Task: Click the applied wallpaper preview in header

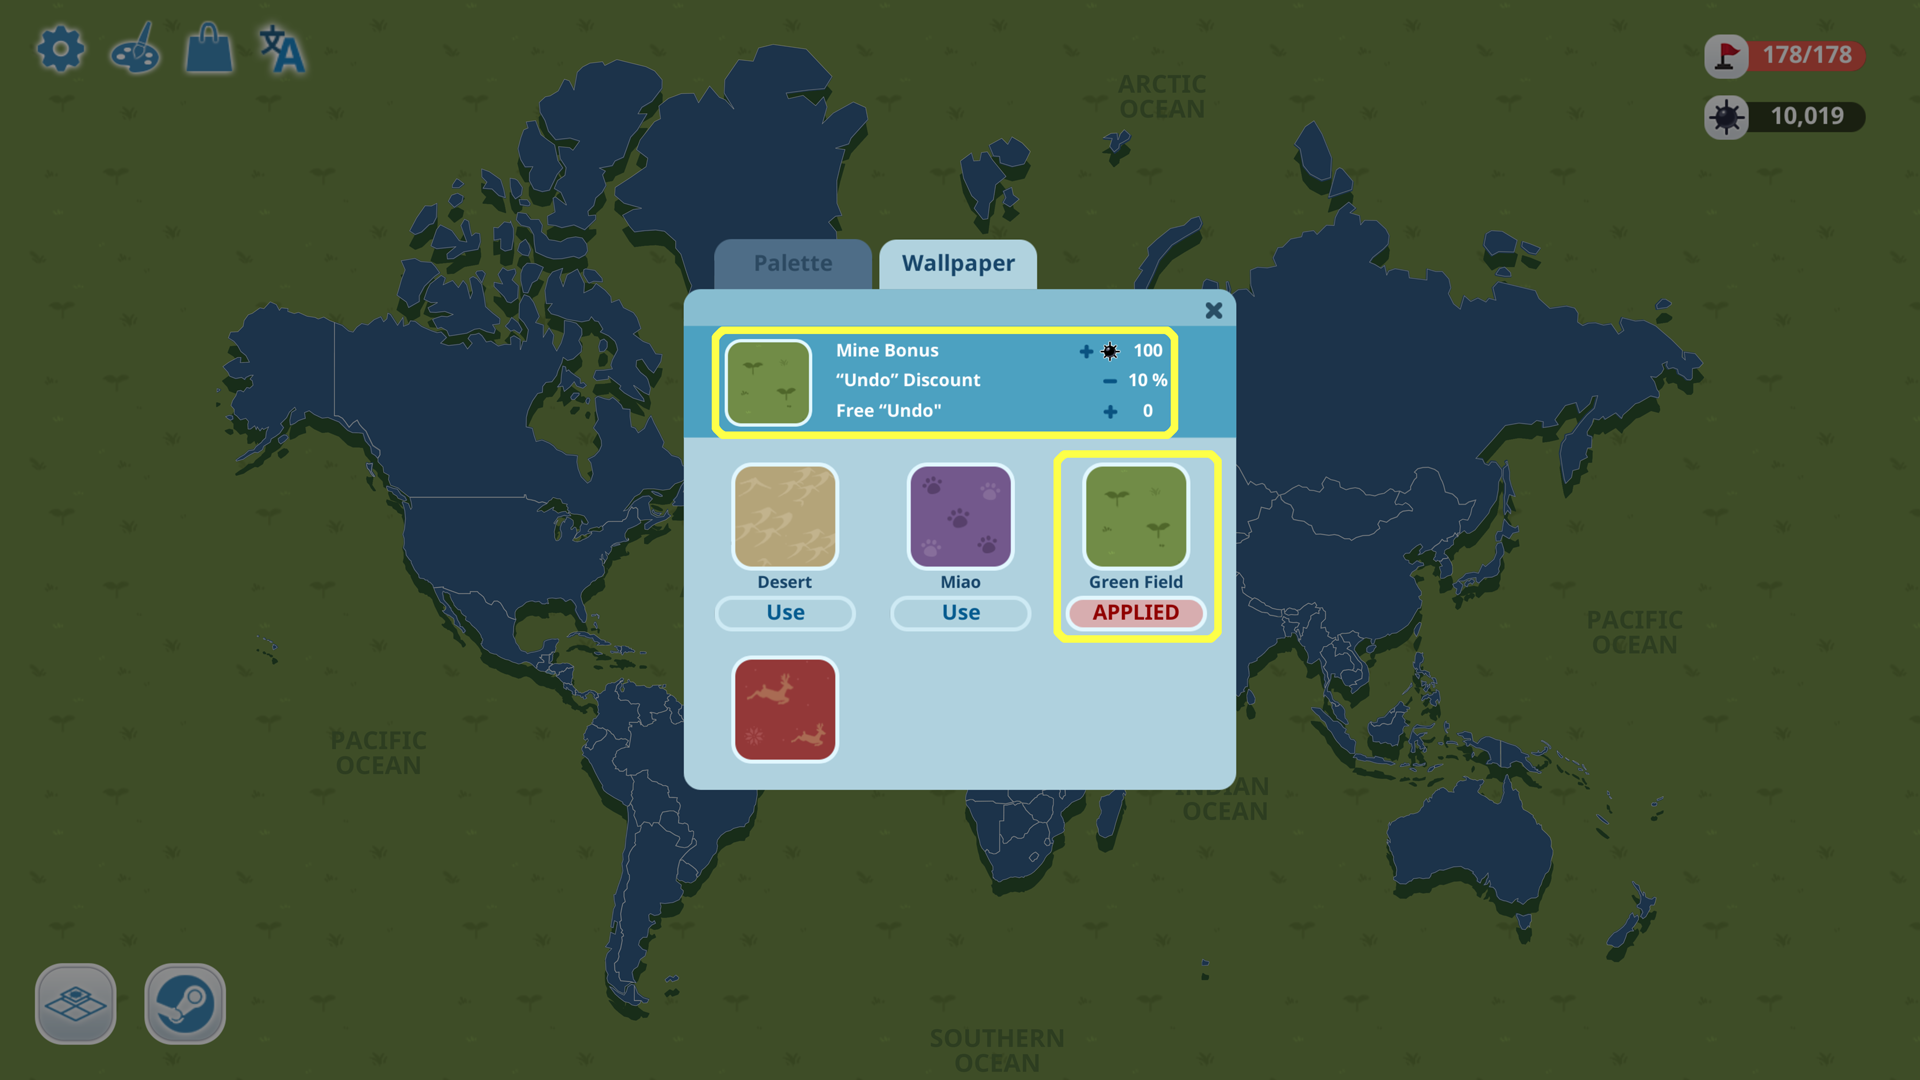Action: coord(768,383)
